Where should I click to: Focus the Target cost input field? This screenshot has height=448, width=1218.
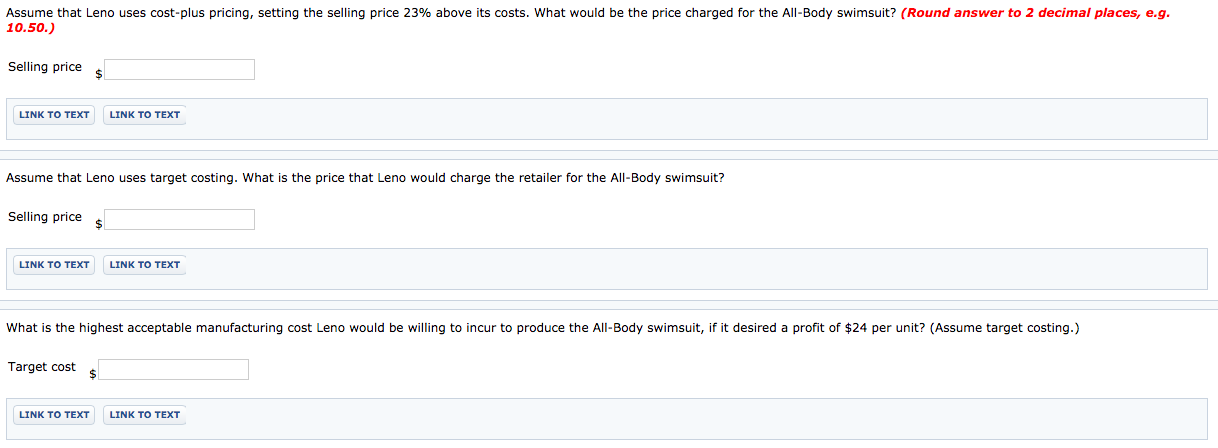[173, 369]
